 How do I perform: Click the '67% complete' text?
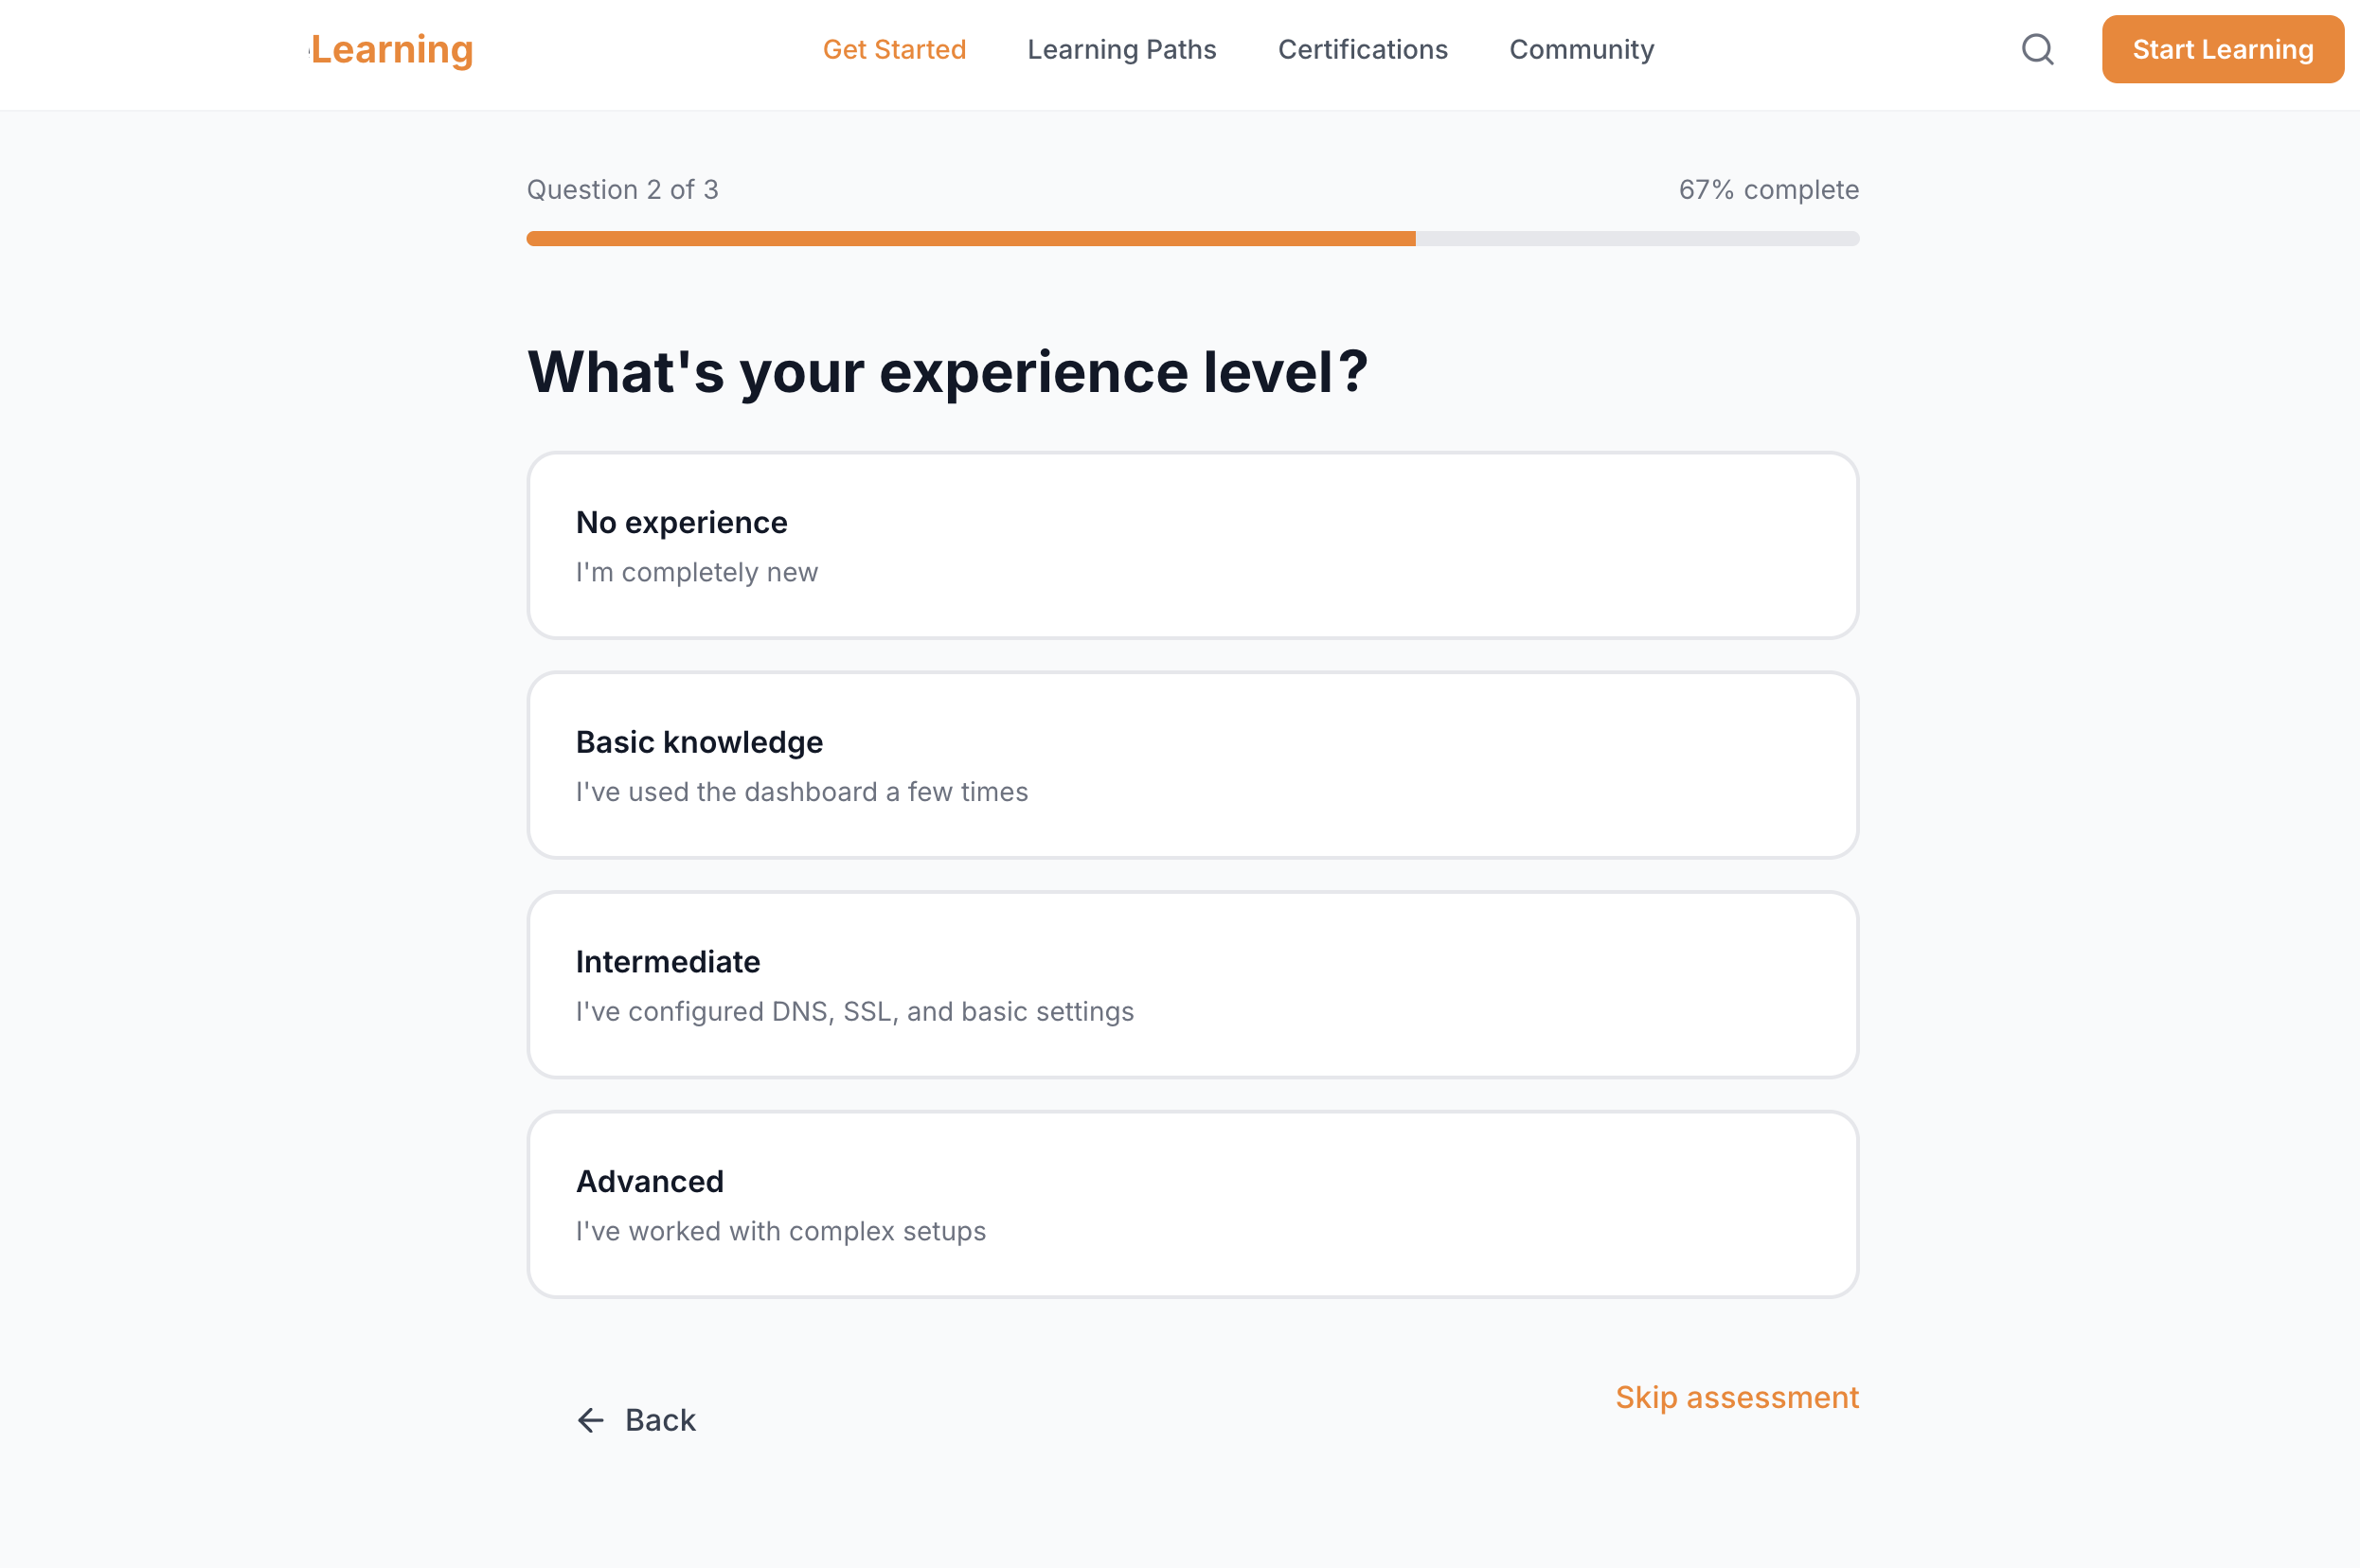coord(1768,189)
